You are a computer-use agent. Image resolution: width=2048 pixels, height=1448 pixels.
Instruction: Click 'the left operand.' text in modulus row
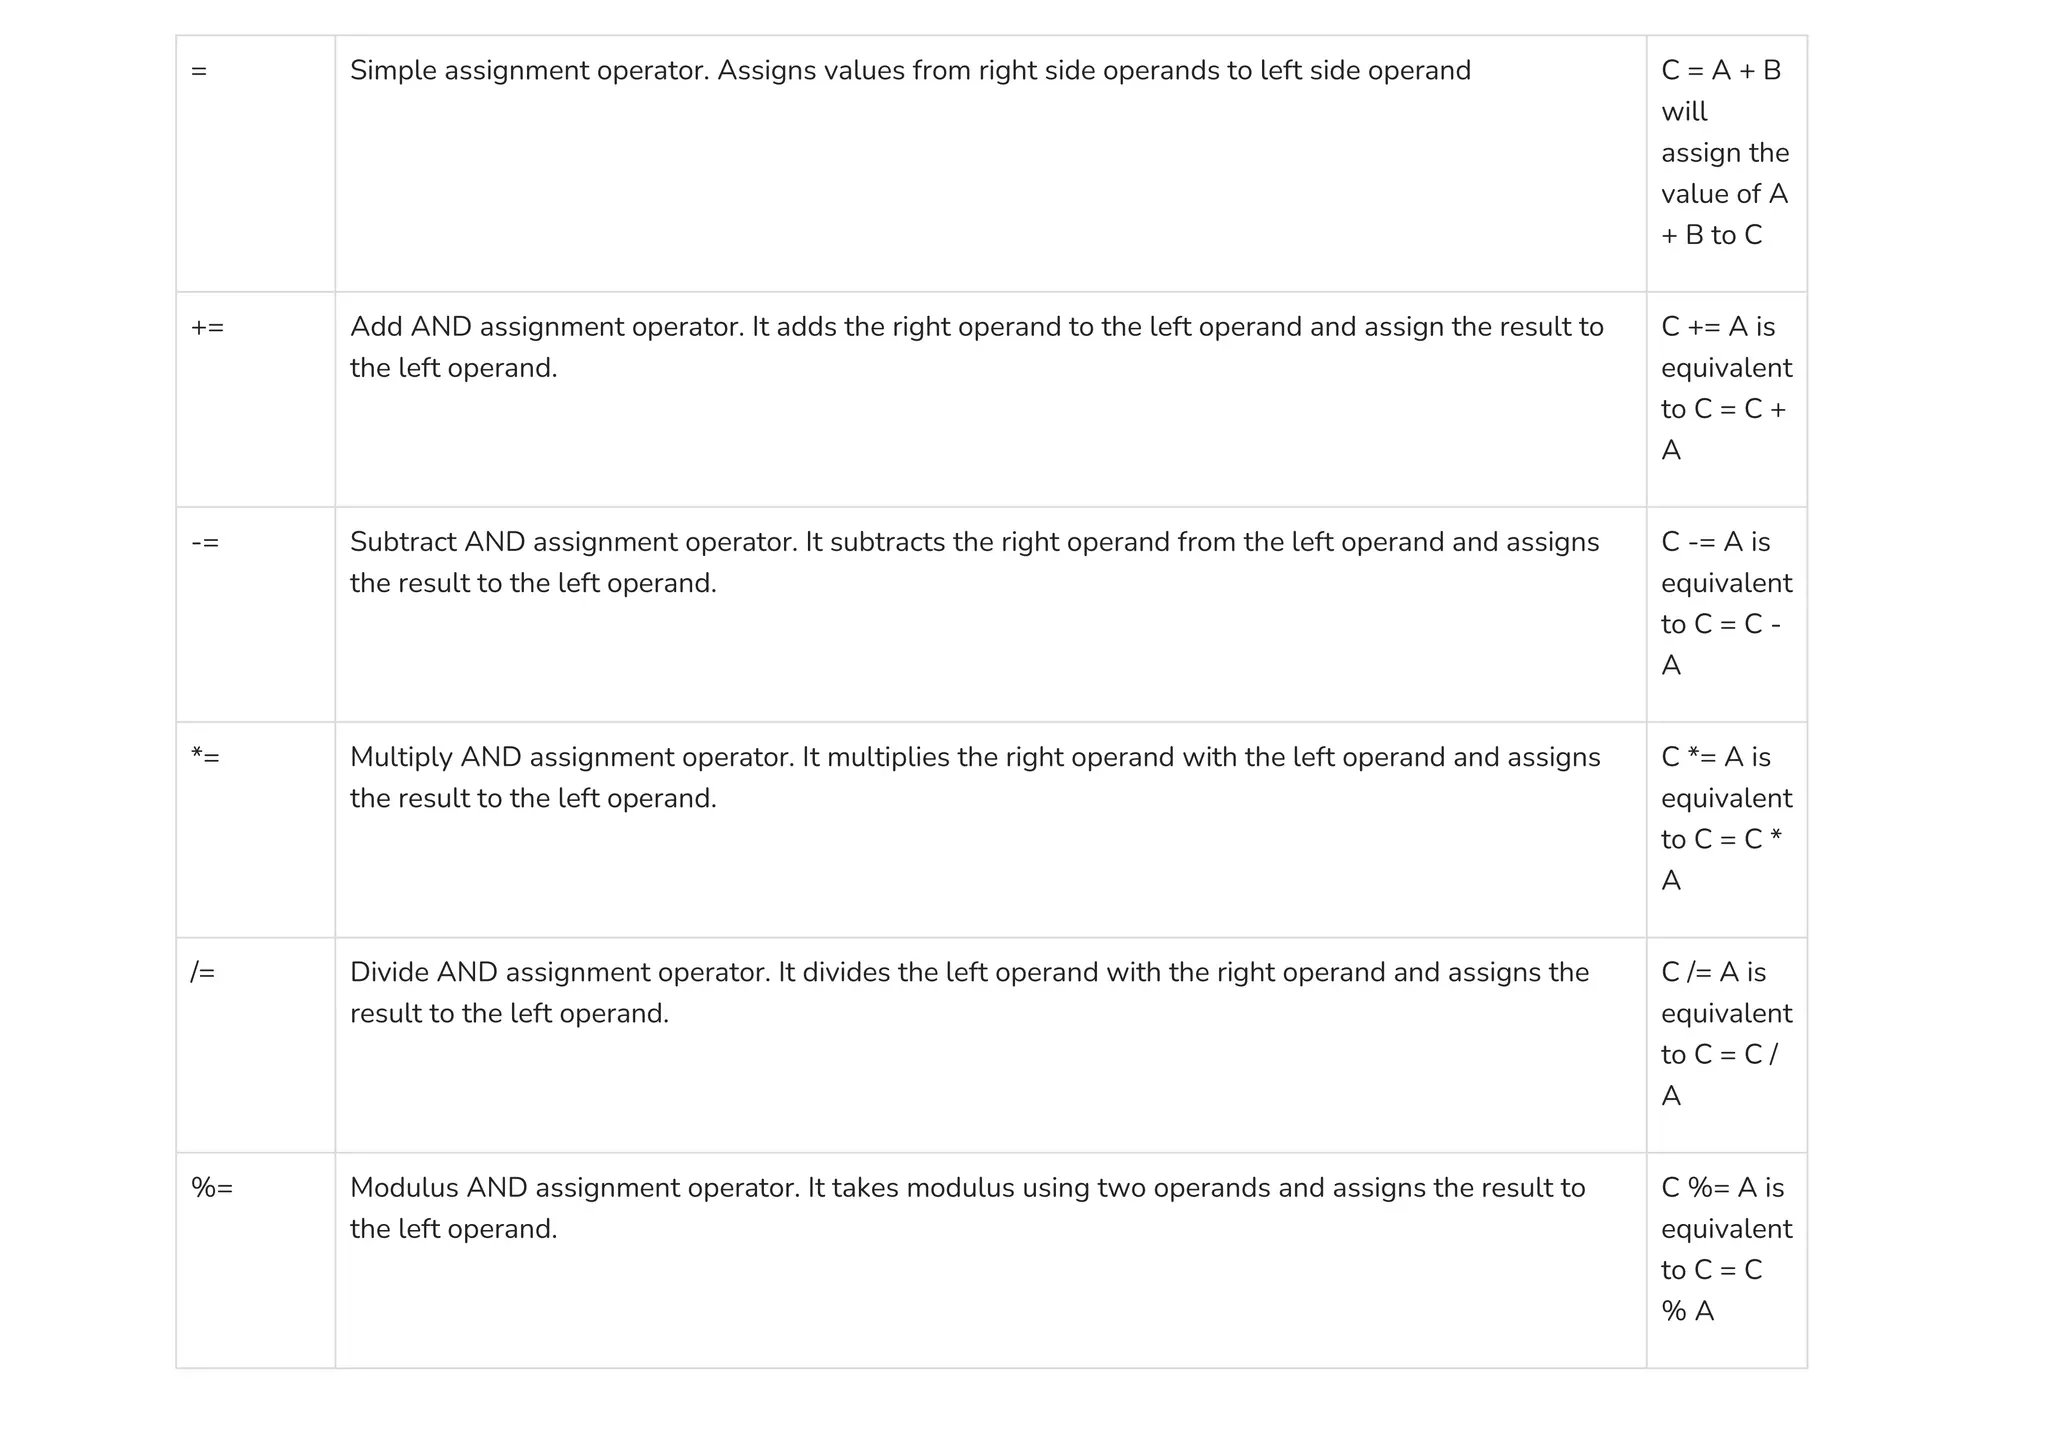pyautogui.click(x=453, y=1229)
